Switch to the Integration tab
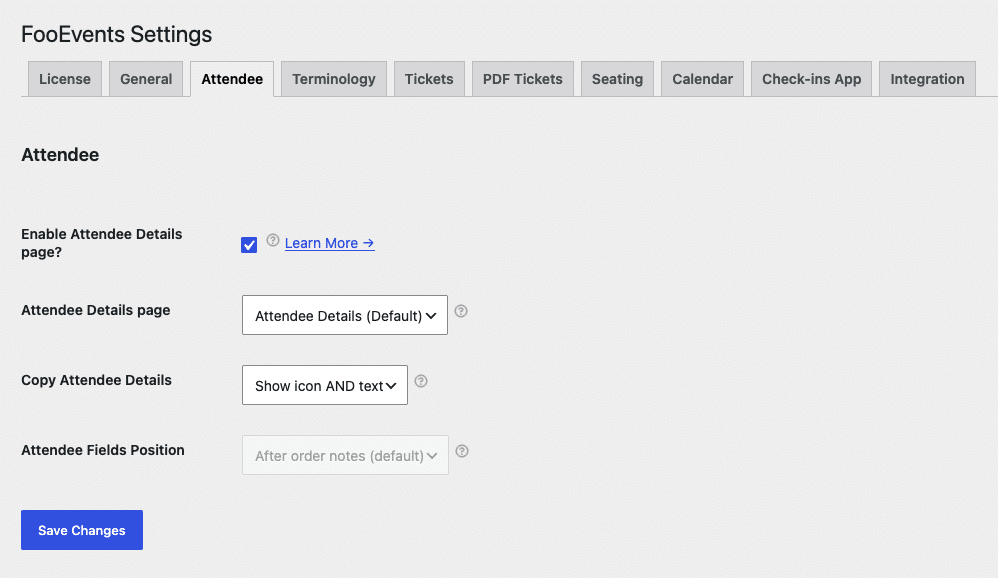998x578 pixels. 927,79
